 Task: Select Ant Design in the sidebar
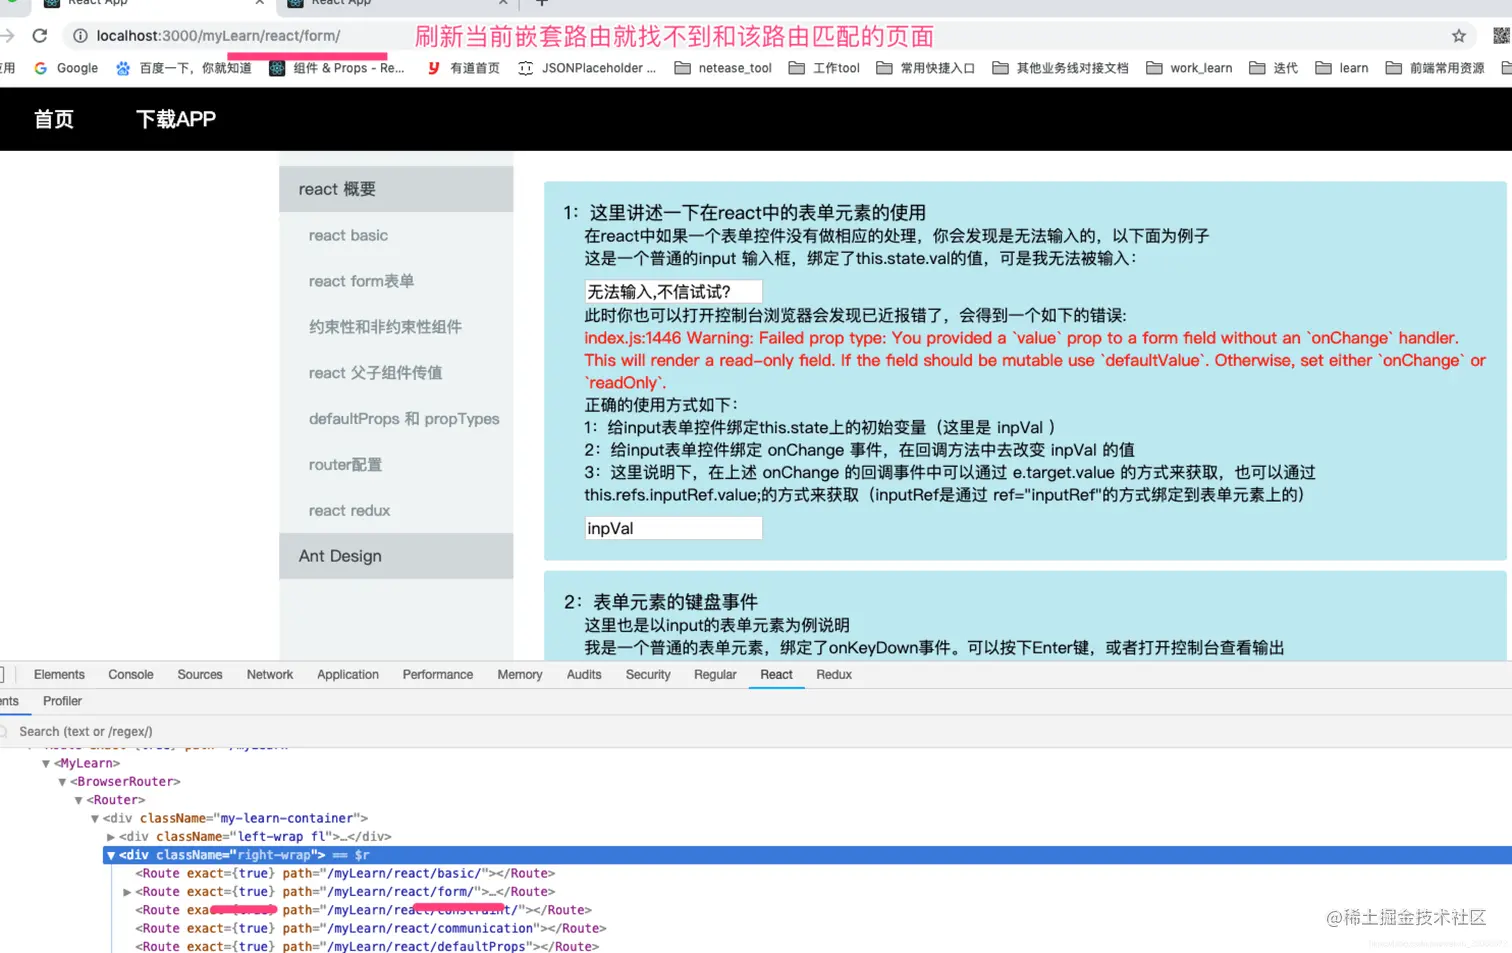point(340,556)
